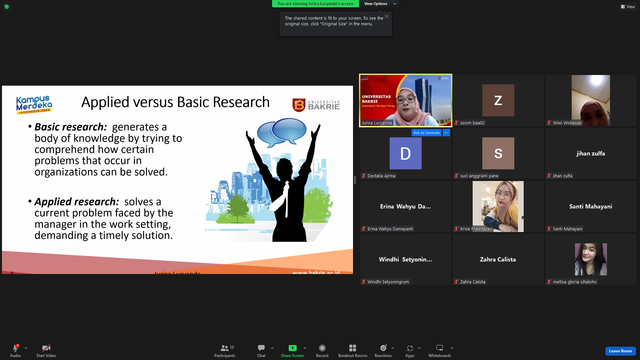Click the 'Basic research:' bullet text
The height and width of the screenshot is (360, 640).
(x=71, y=127)
